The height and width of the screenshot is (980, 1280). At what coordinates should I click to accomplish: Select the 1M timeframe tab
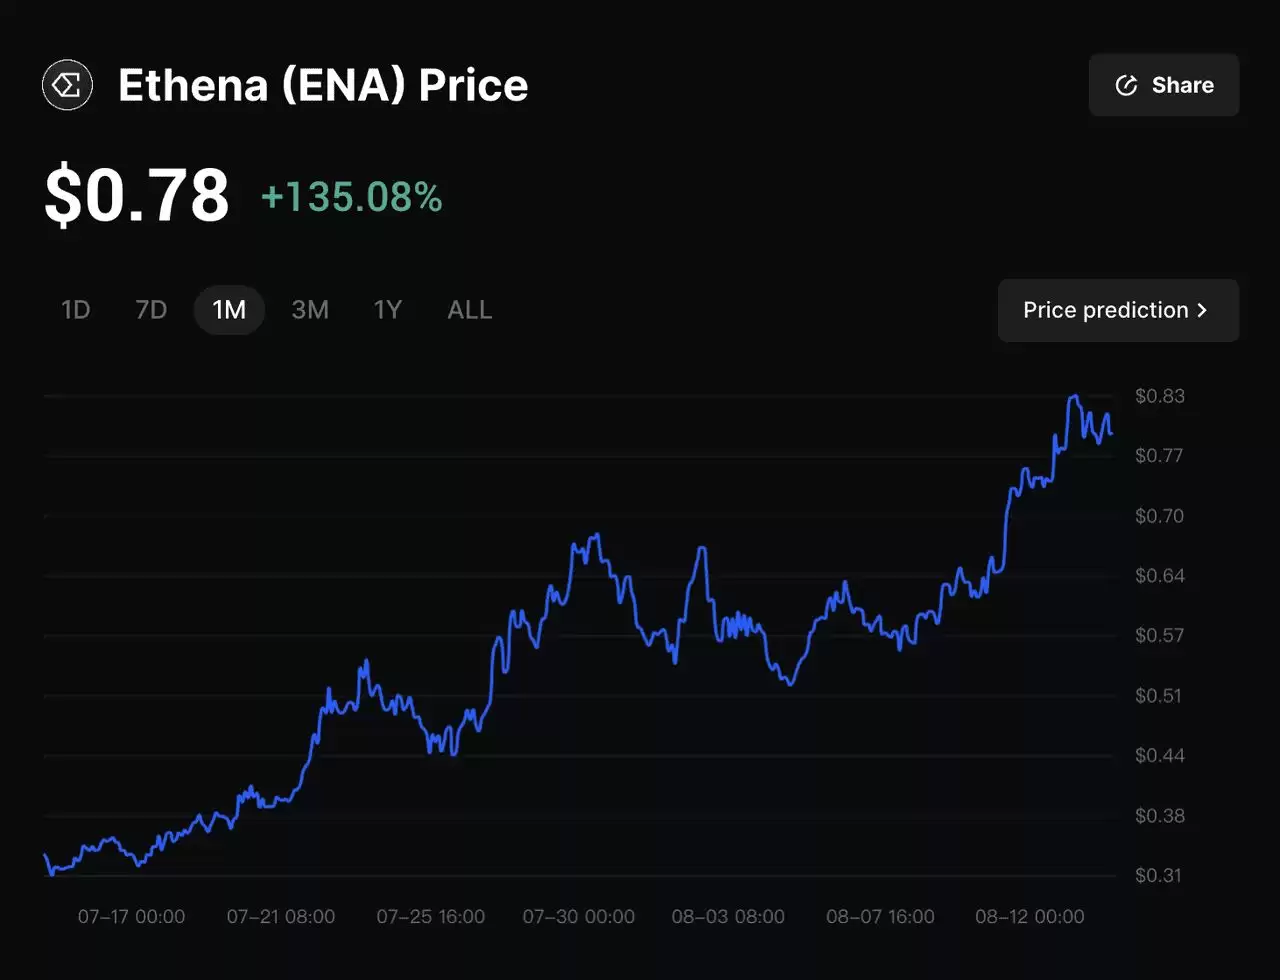pos(228,310)
